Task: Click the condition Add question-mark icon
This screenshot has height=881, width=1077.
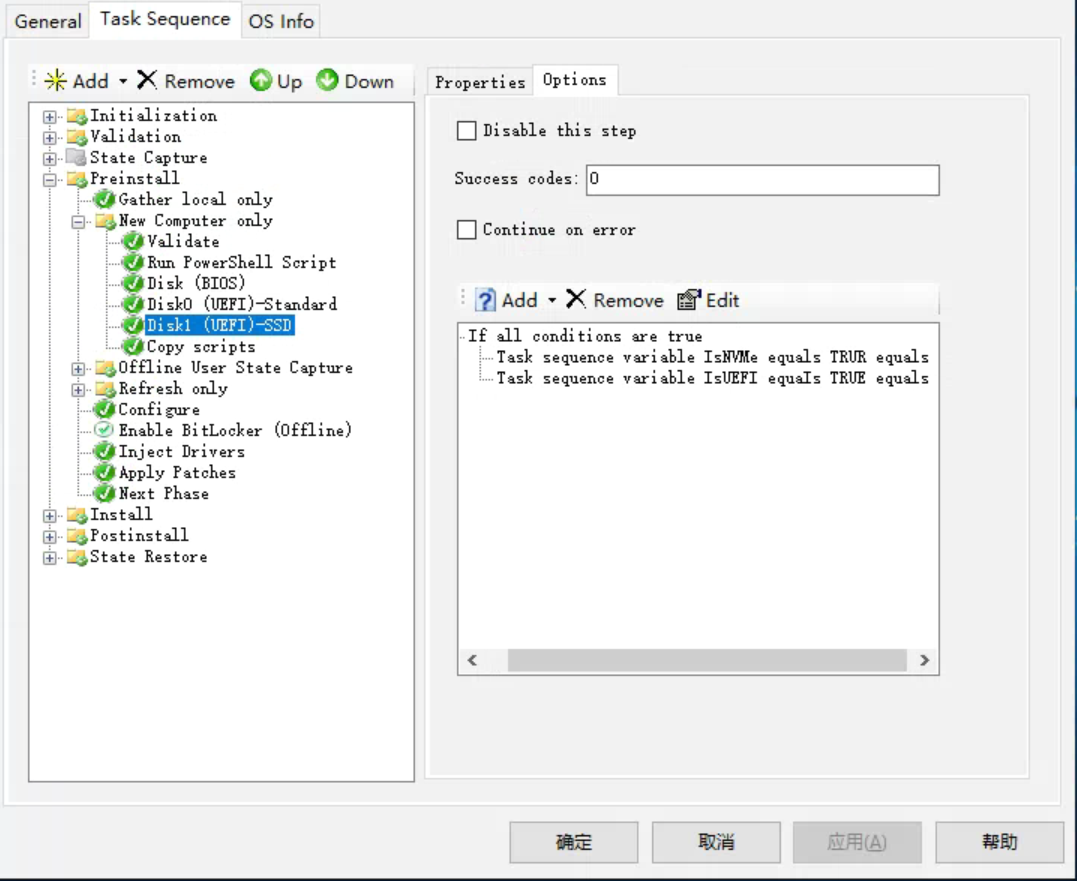Action: click(485, 300)
